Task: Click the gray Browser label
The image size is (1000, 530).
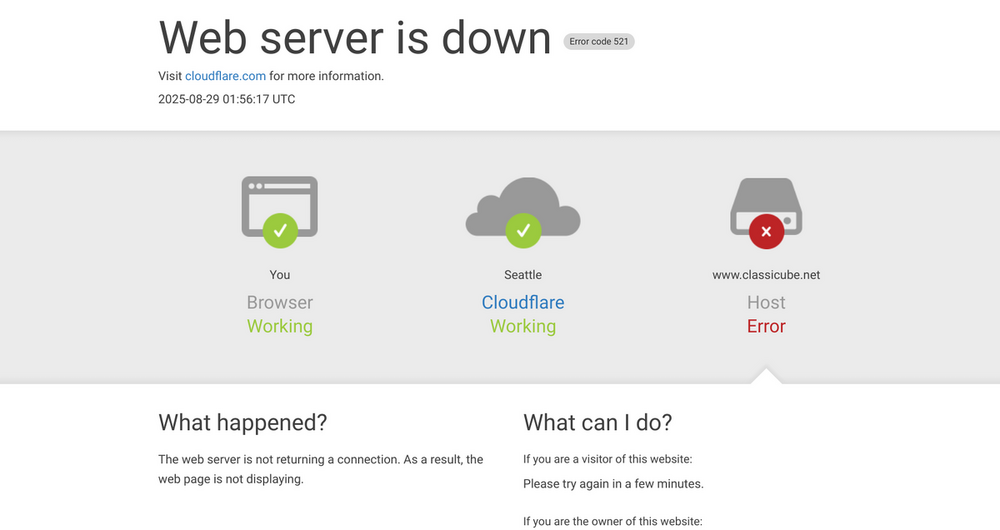Action: point(280,302)
